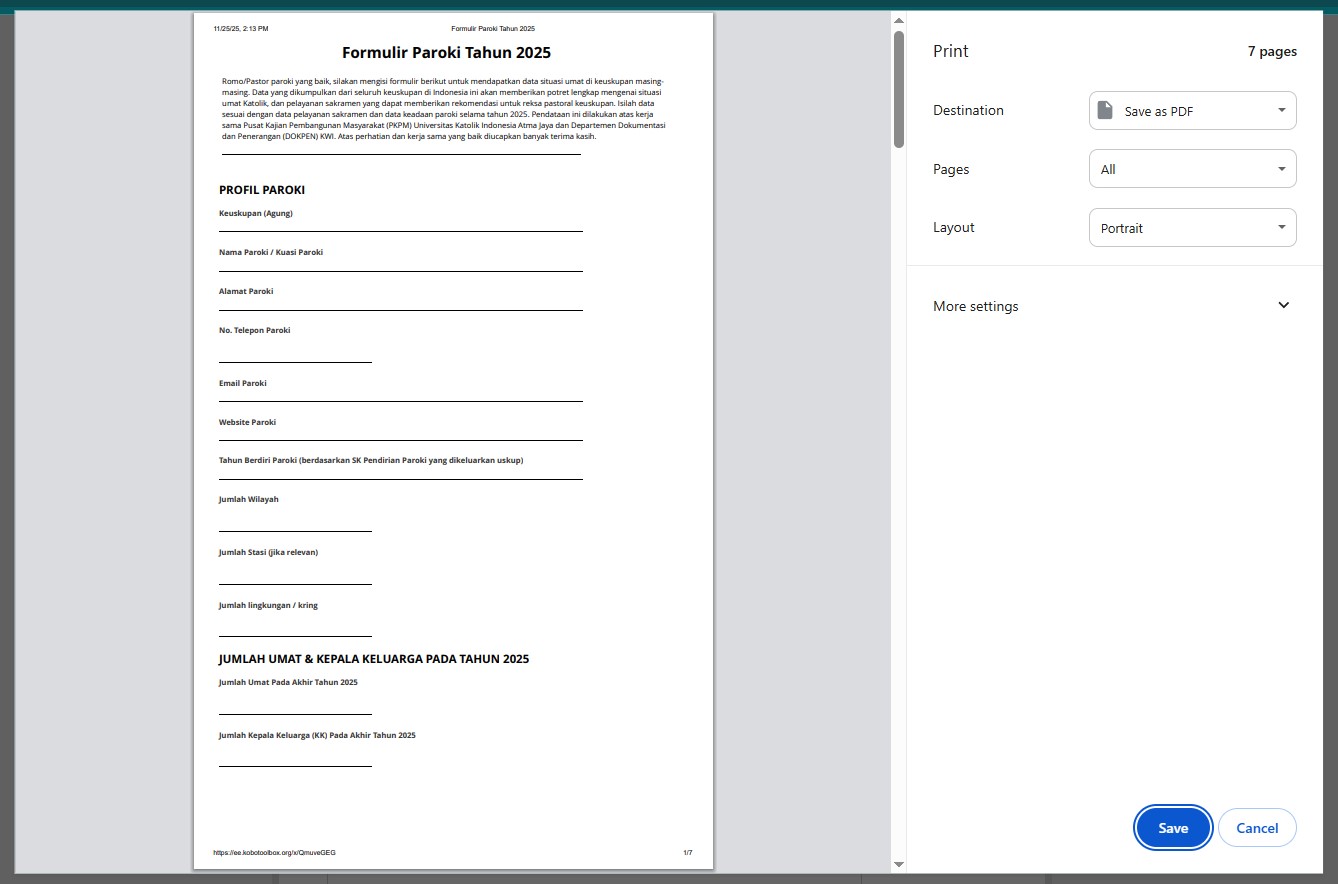Click the Destination field's dropdown arrow

point(1281,111)
